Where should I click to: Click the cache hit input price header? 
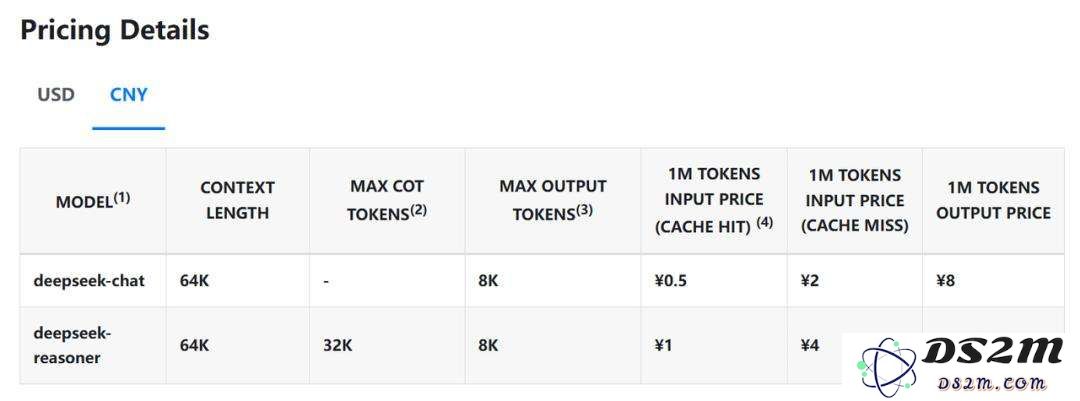point(713,200)
